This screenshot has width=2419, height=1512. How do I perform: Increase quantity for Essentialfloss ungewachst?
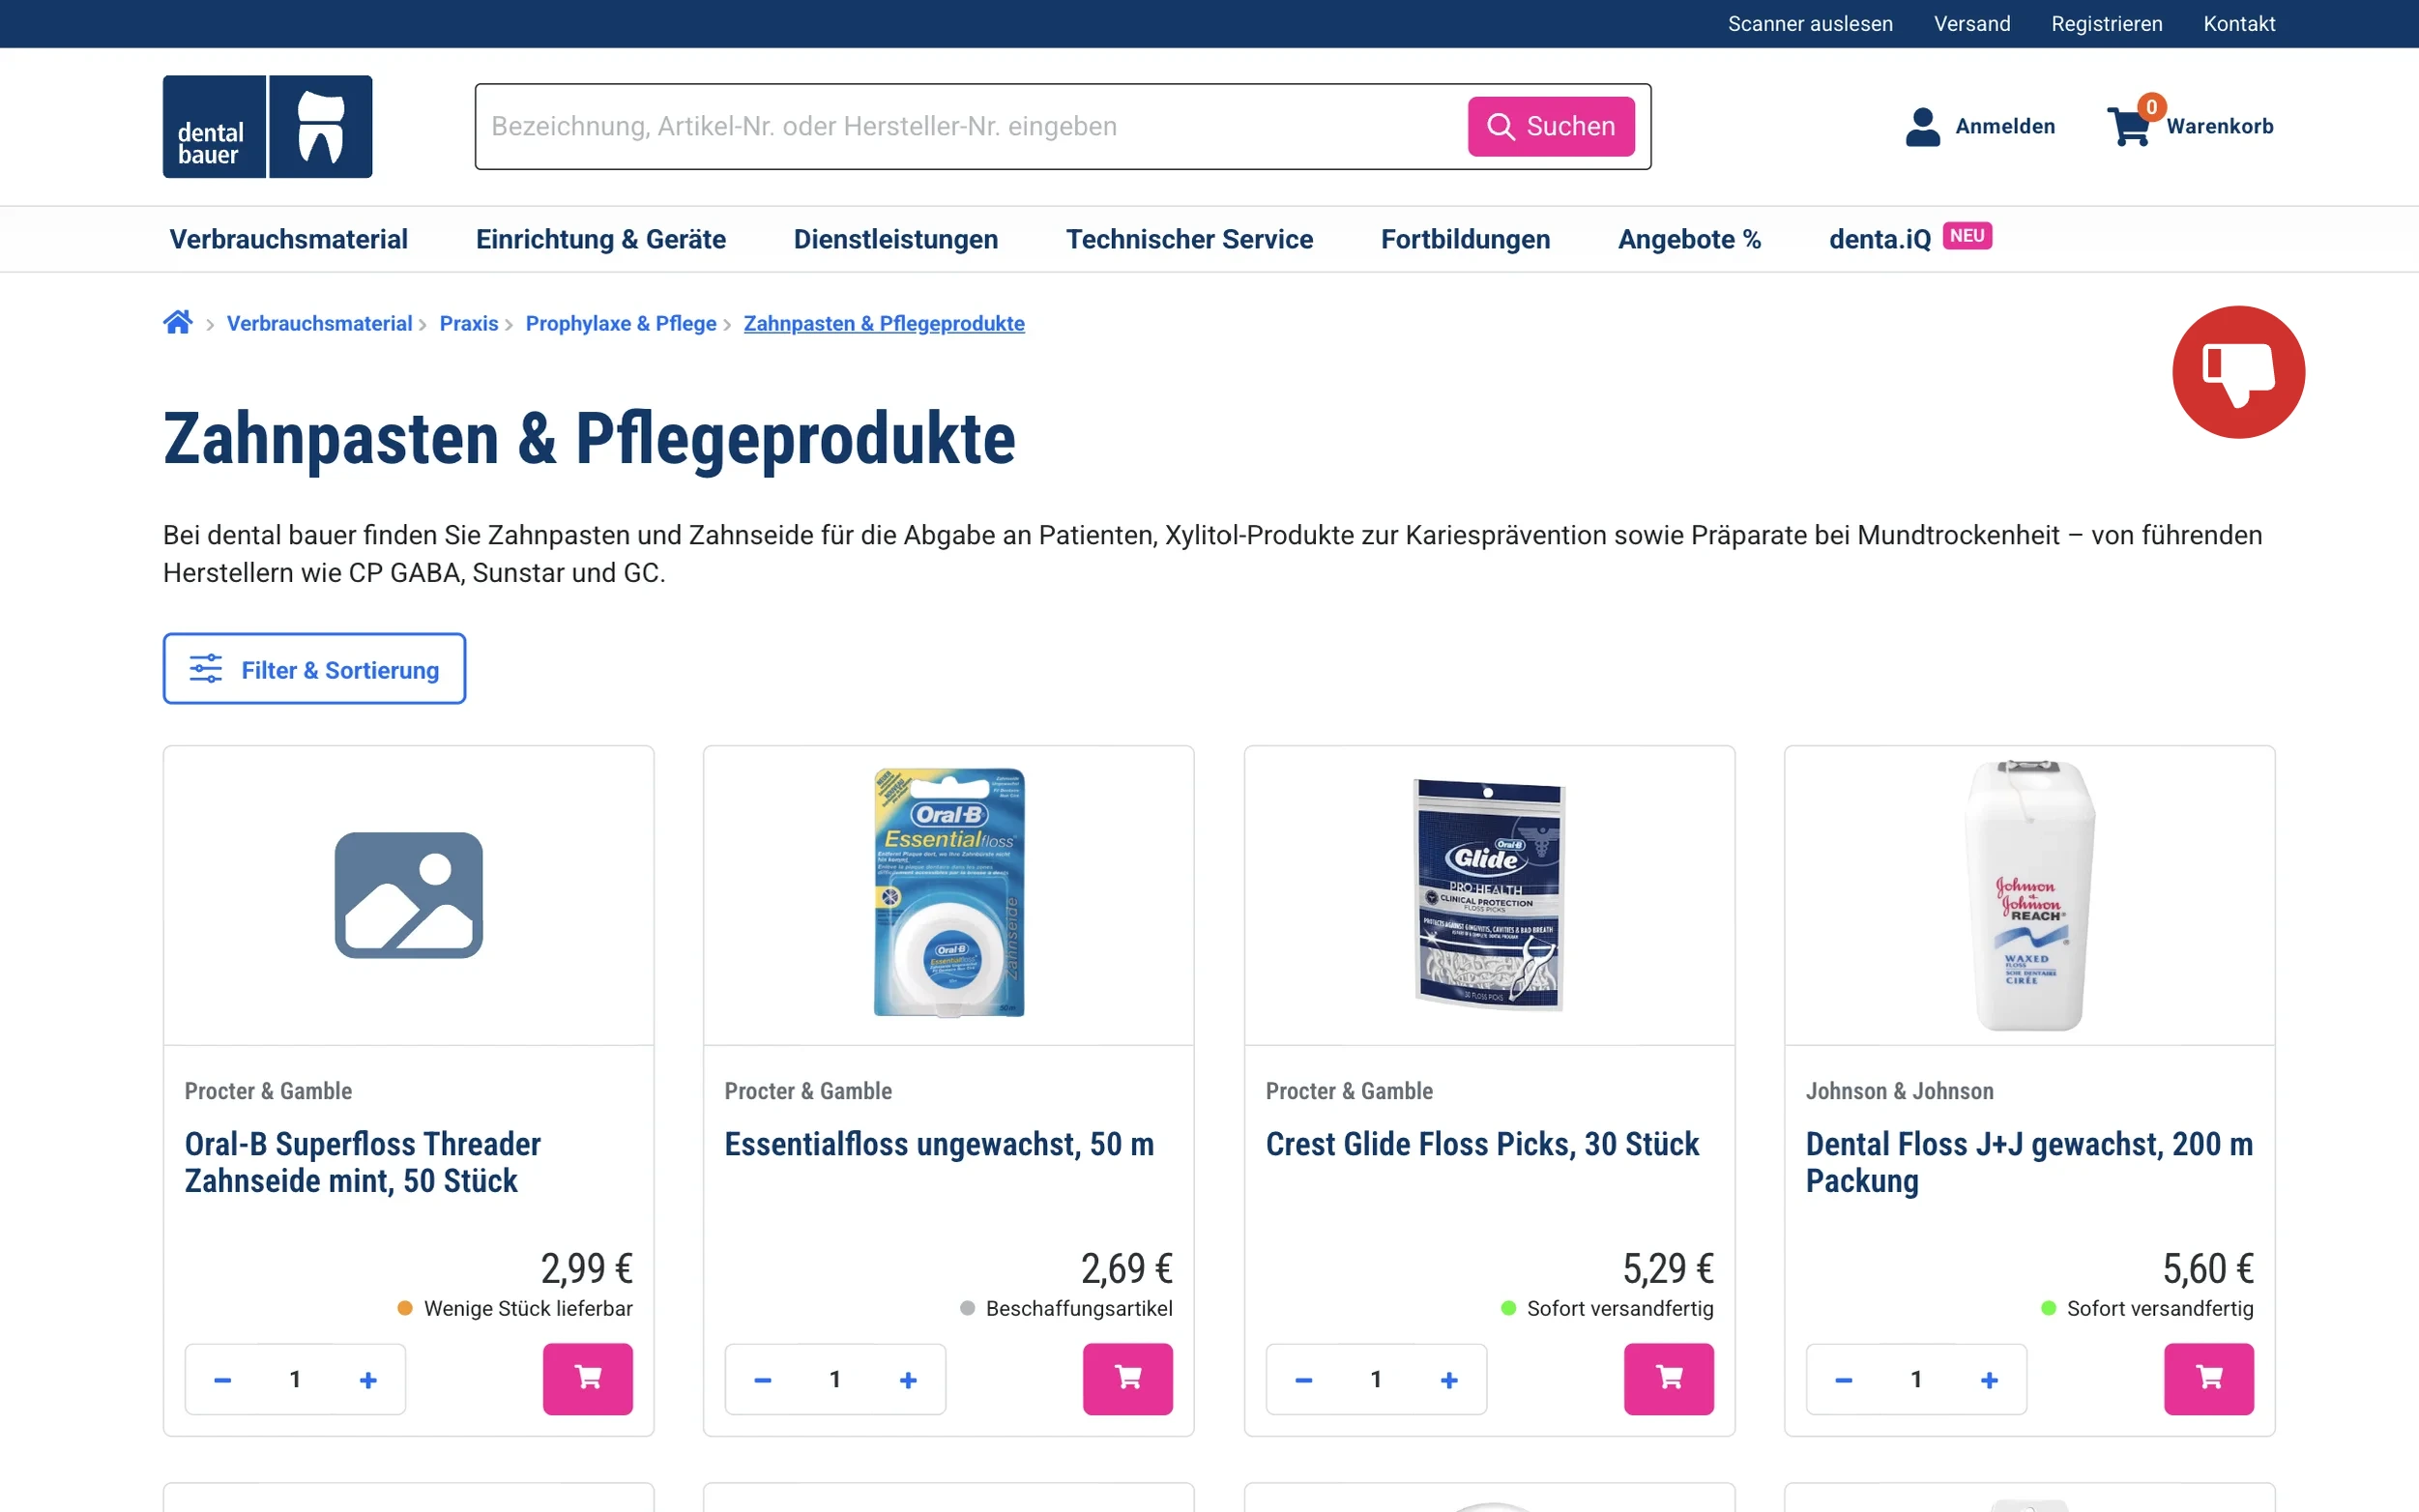[x=908, y=1380]
